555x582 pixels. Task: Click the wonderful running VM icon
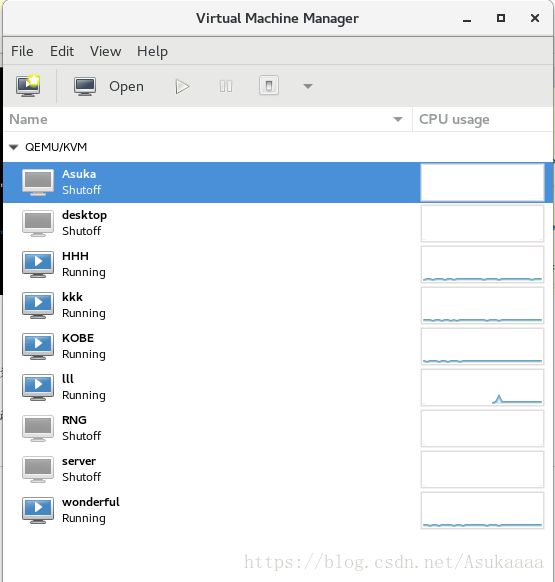pyautogui.click(x=38, y=510)
